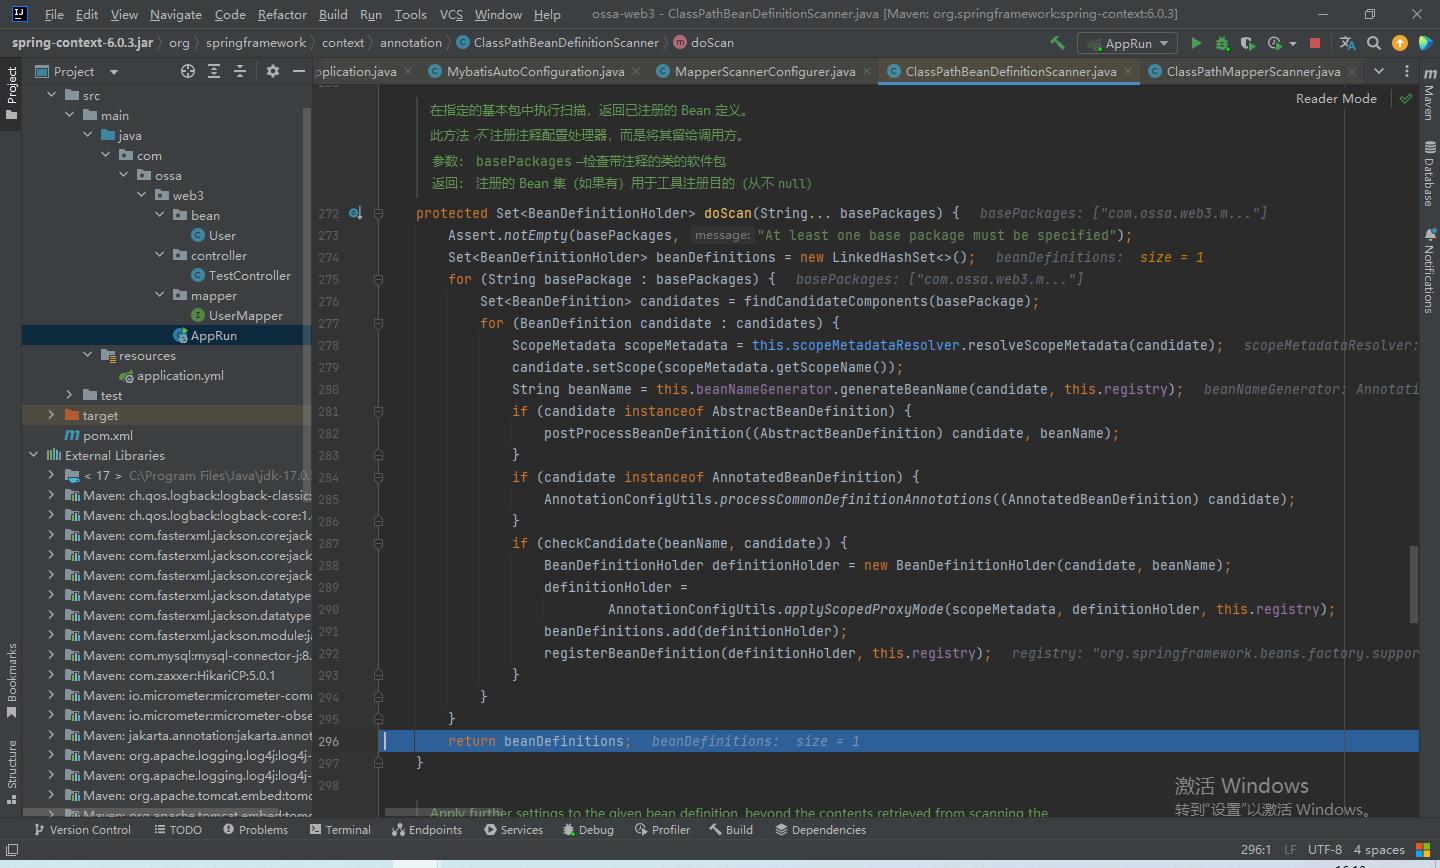This screenshot has width=1440, height=868.
Task: Click override gutter icon at line 272
Action: coord(355,213)
